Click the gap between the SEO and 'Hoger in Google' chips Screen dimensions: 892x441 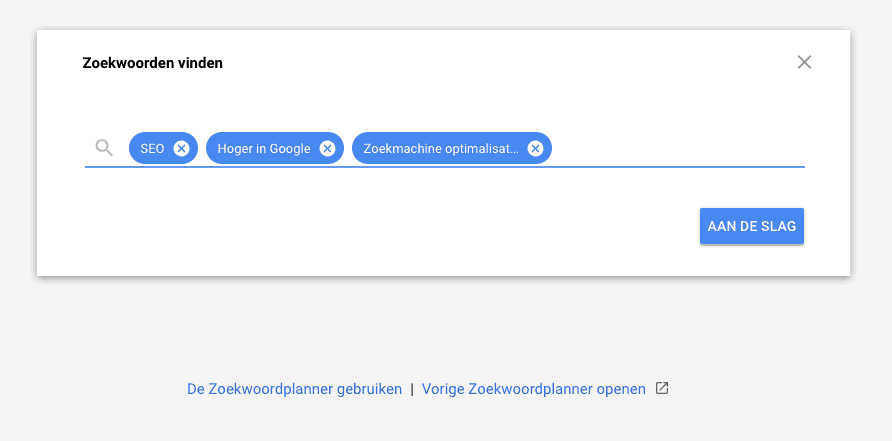click(x=202, y=149)
